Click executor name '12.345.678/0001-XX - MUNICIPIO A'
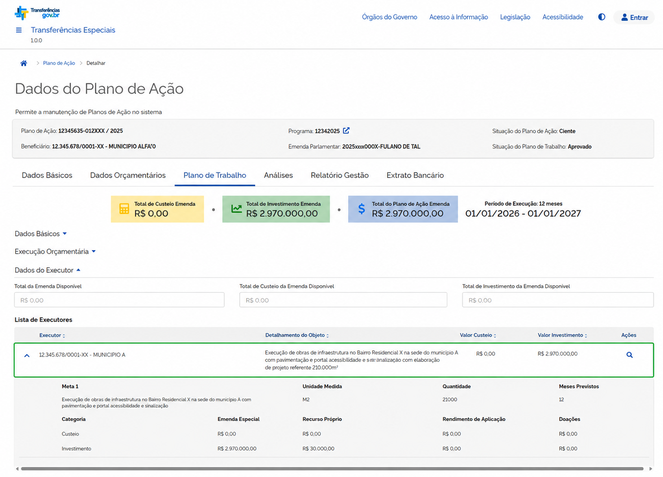 [x=82, y=355]
